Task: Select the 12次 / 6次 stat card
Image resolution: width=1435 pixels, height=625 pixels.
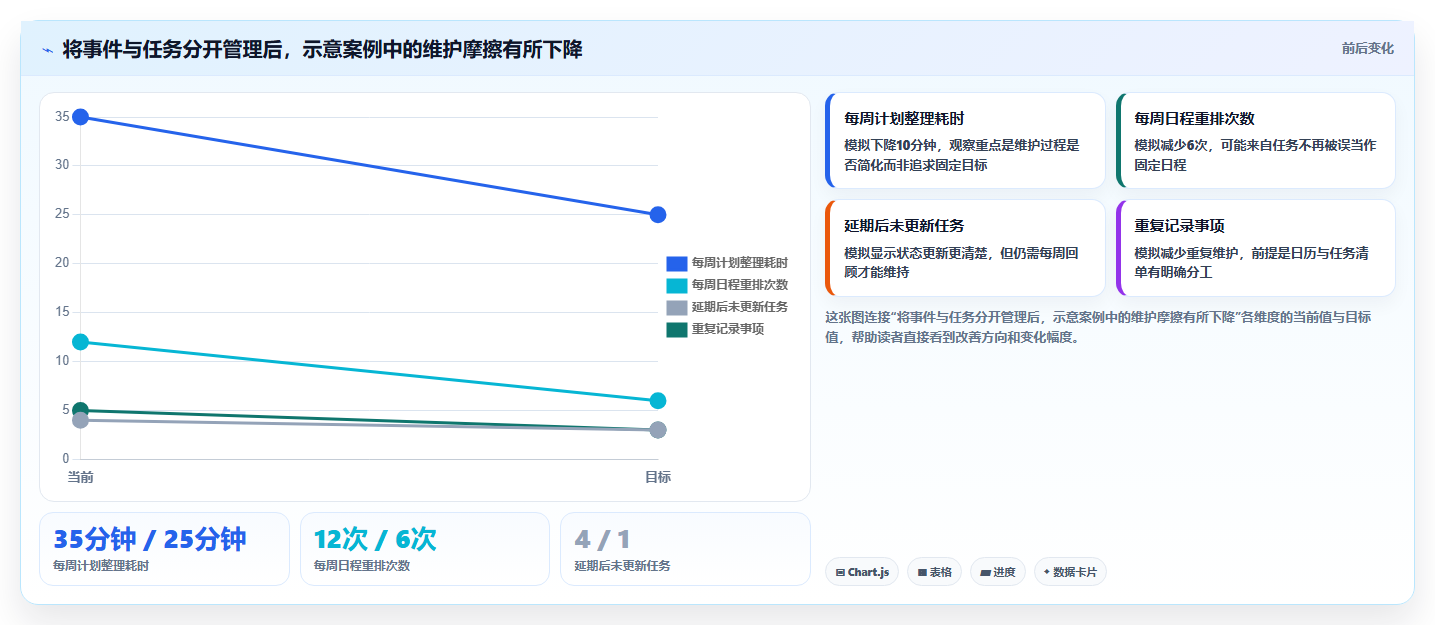Action: coord(425,549)
